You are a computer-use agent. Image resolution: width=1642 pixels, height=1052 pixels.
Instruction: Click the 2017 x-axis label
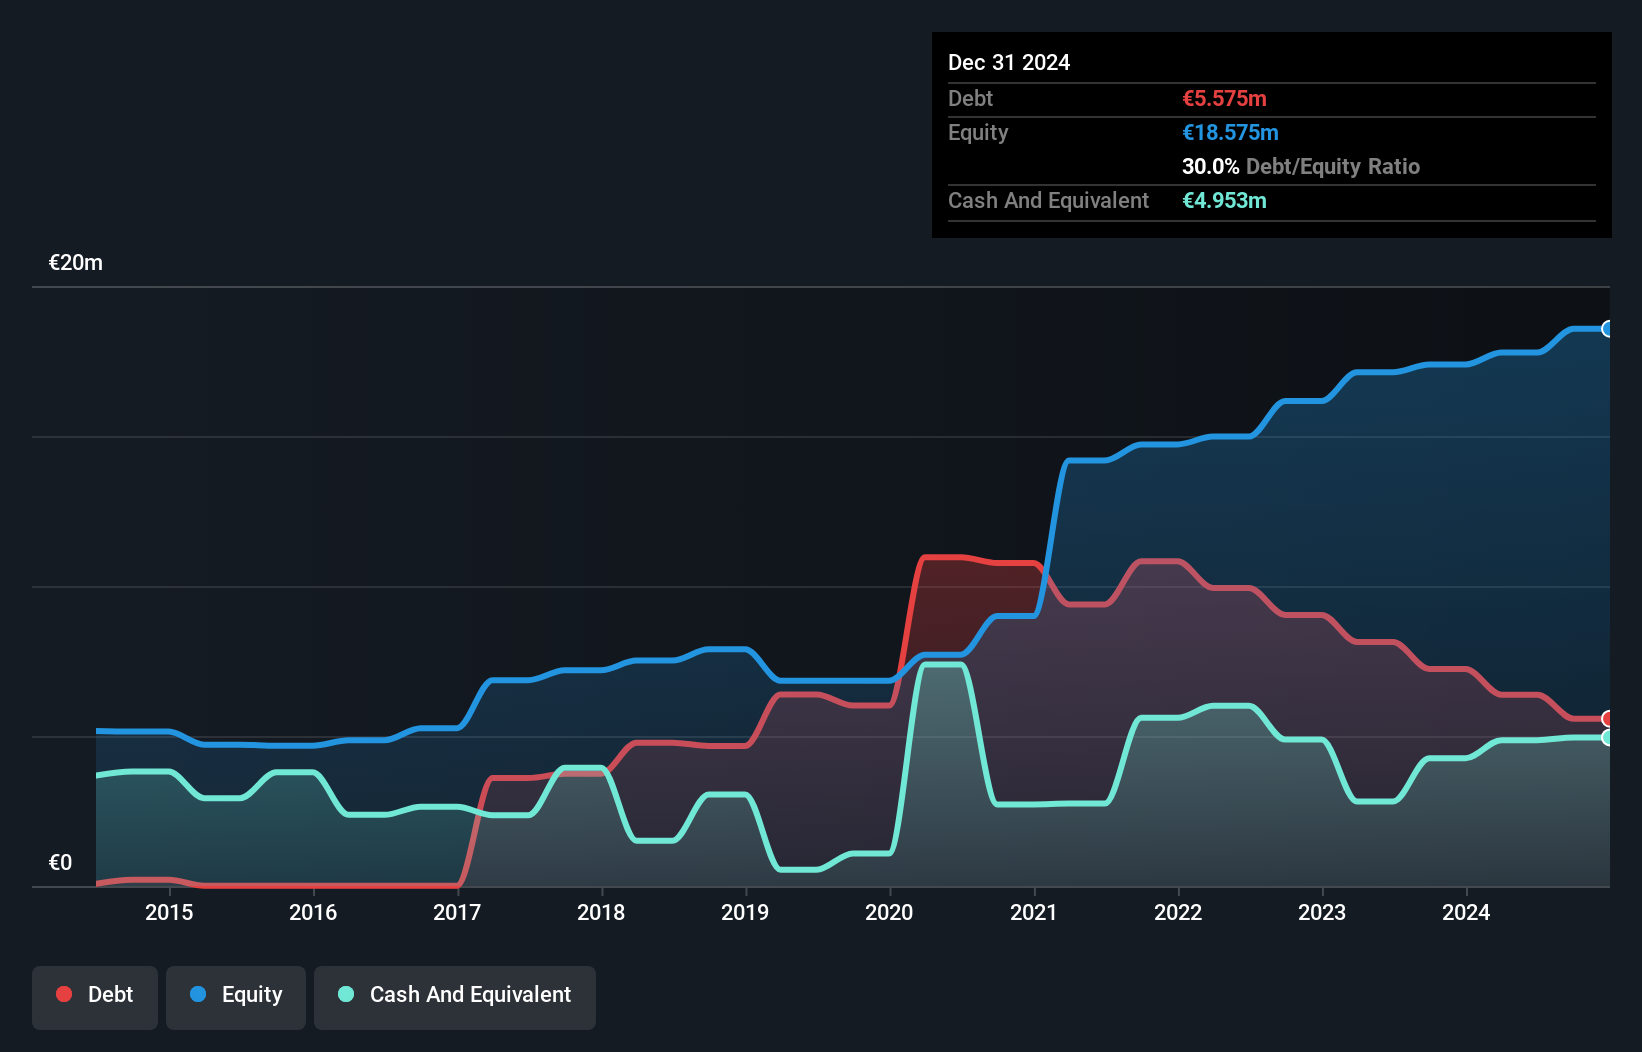tap(457, 912)
